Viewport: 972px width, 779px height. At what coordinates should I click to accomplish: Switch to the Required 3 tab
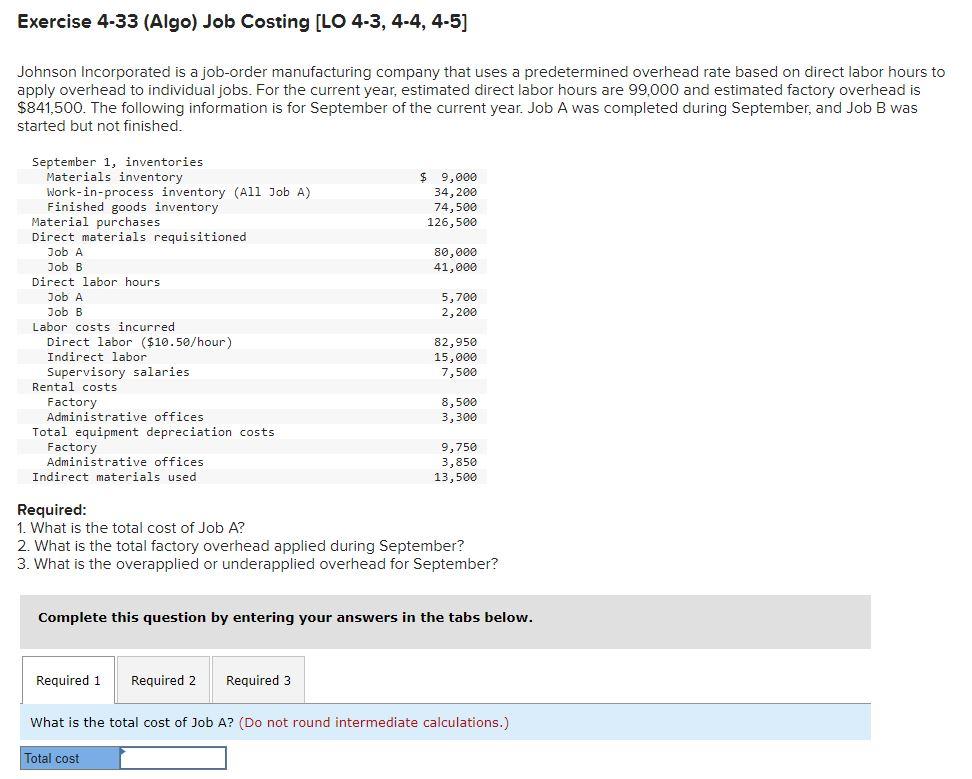pyautogui.click(x=258, y=680)
